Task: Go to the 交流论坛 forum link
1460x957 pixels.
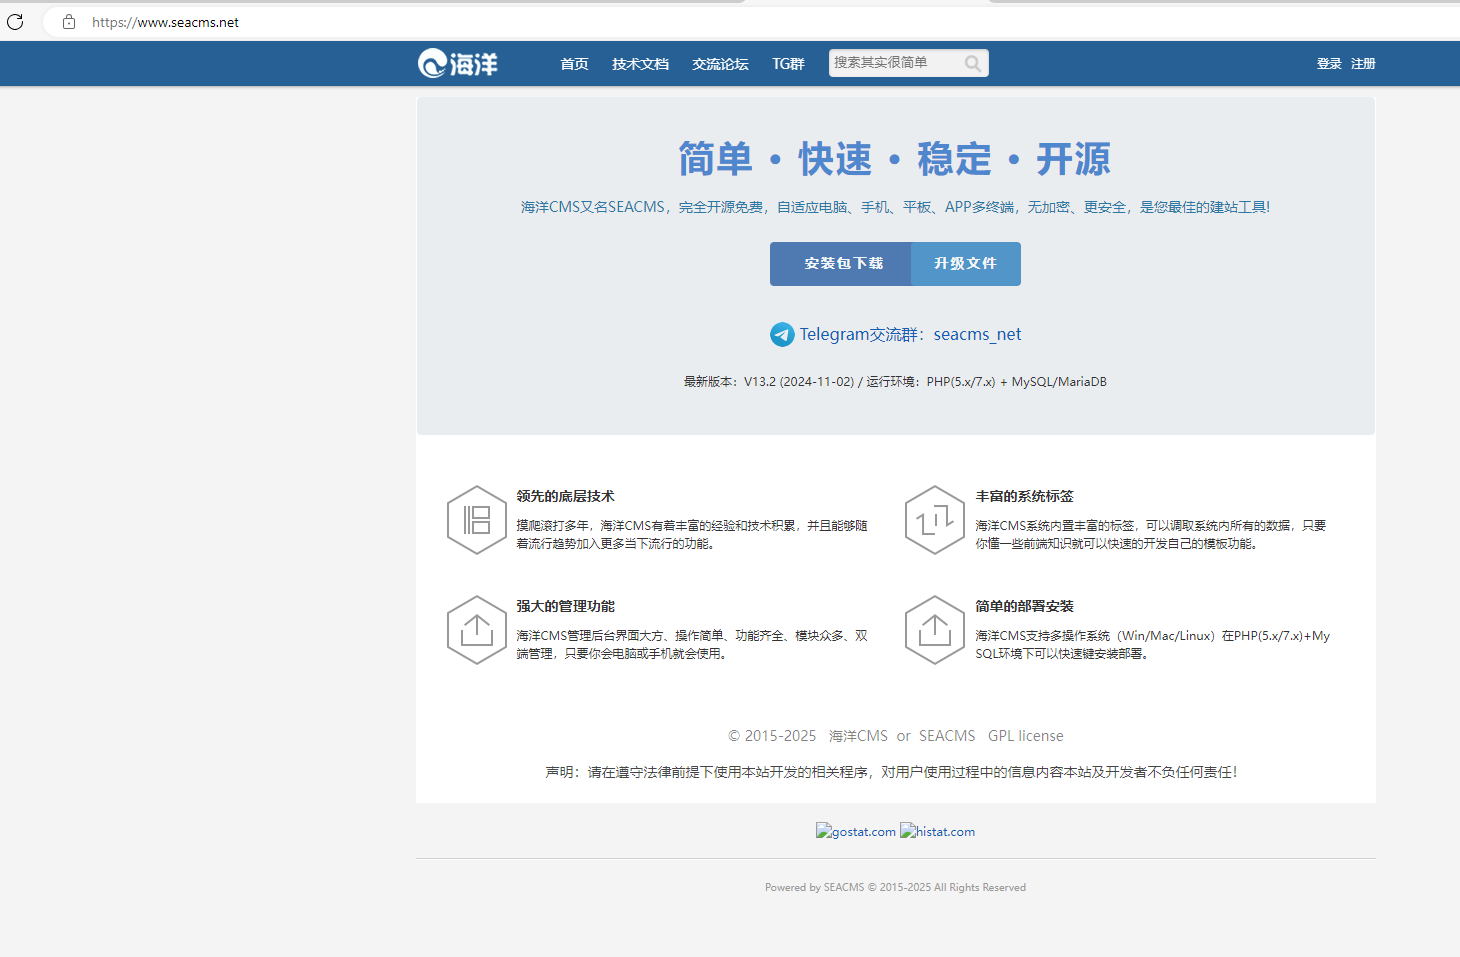Action: (x=720, y=64)
